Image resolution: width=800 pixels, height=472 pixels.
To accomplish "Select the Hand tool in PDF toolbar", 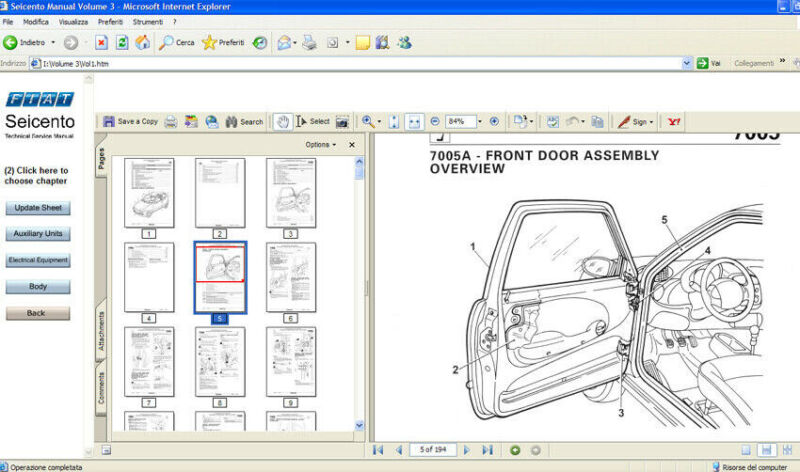I will coord(282,121).
